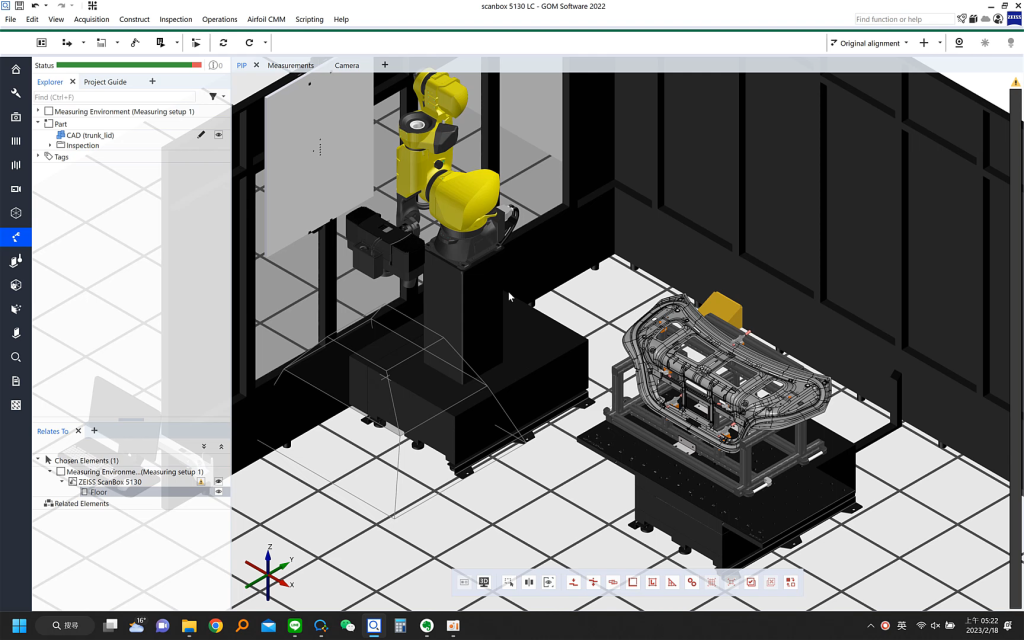Open the magnifier inspection workspace in sidebar
This screenshot has height=640, width=1024.
pos(16,357)
